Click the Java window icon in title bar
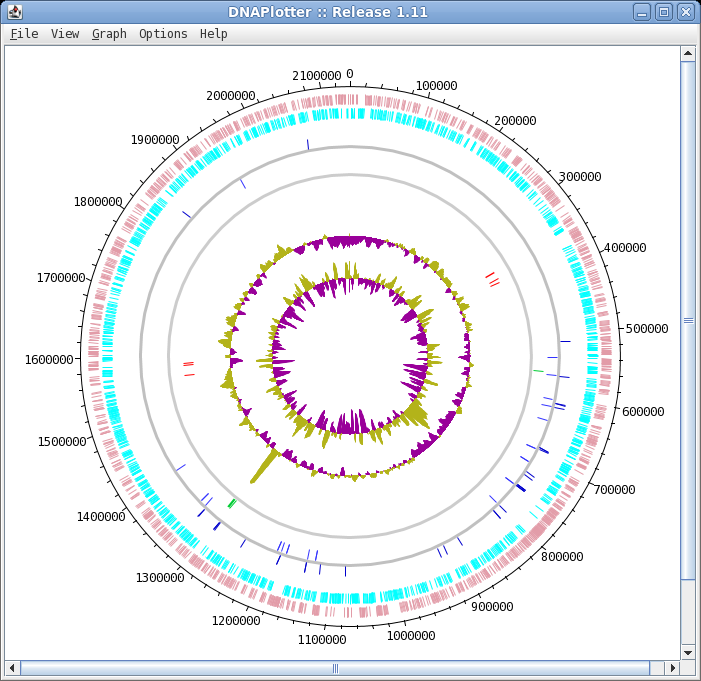Image resolution: width=701 pixels, height=681 pixels. [14, 12]
